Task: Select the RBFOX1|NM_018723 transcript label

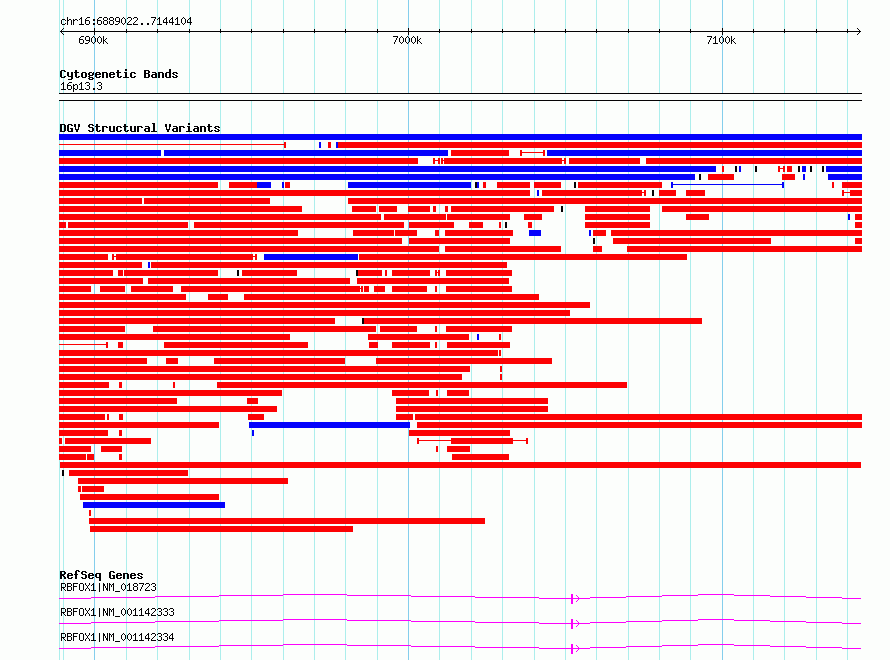Action: pos(108,587)
